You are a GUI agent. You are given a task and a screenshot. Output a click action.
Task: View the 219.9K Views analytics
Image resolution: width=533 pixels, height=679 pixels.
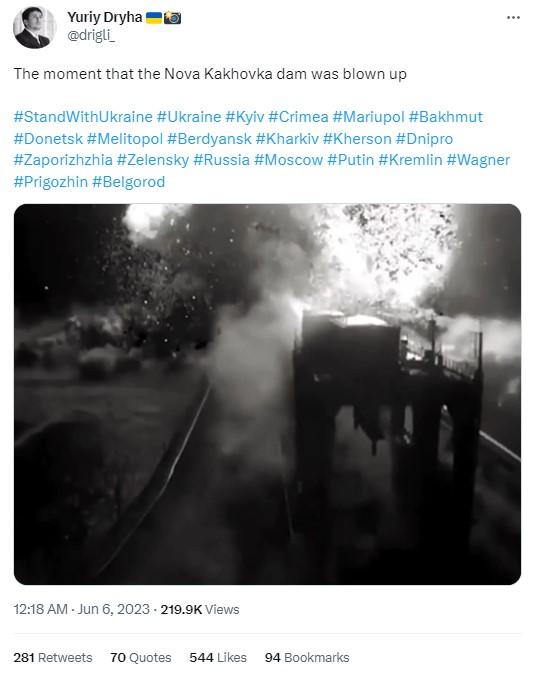[200, 610]
